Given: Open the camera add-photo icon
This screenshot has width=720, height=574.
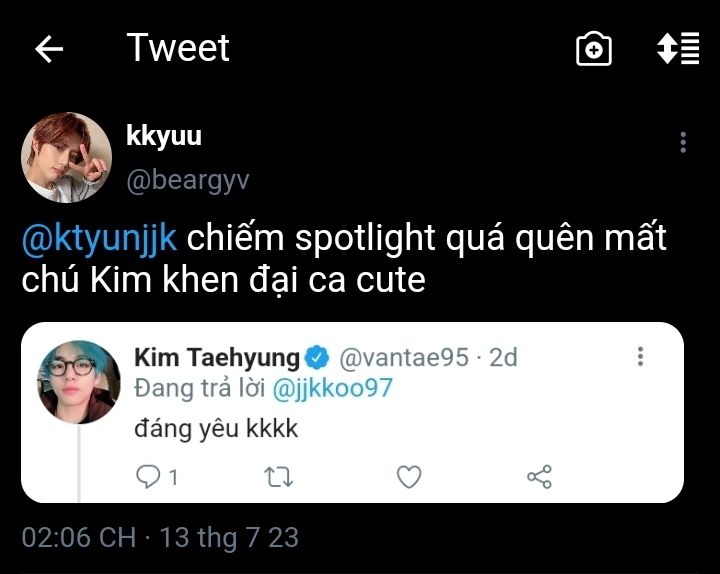Looking at the screenshot, I should click(x=594, y=49).
